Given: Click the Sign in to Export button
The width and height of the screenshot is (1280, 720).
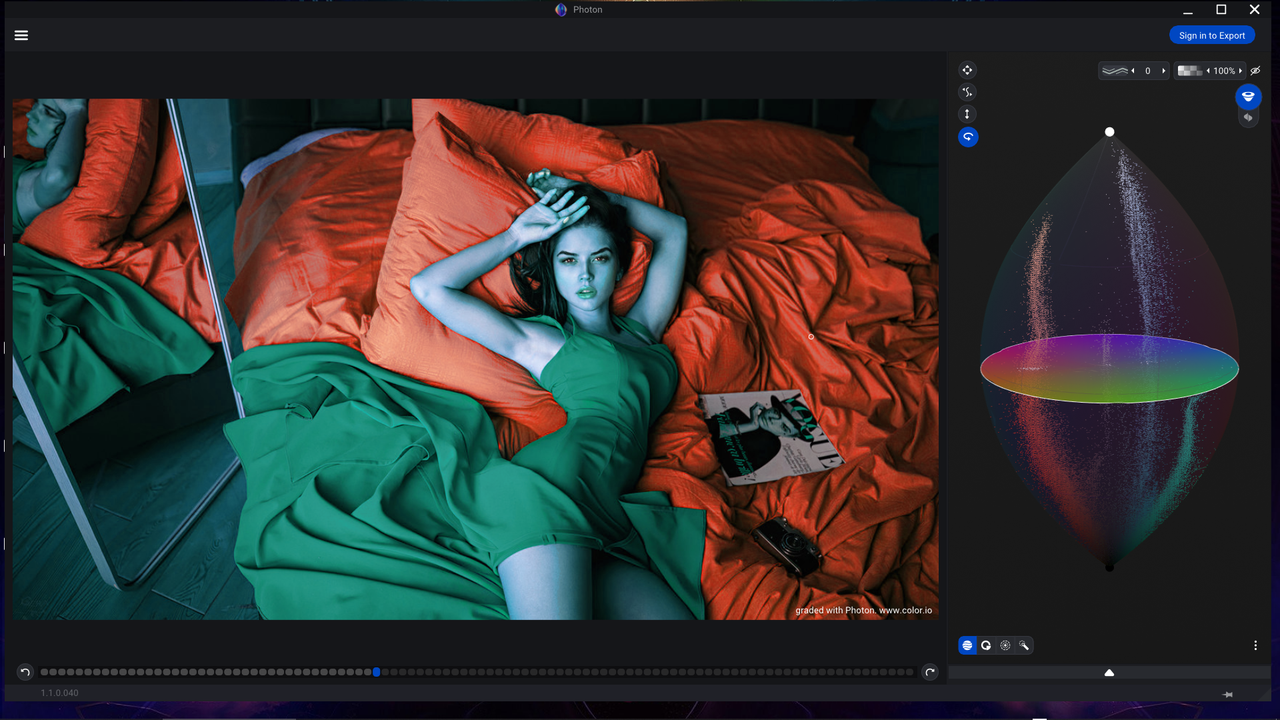Looking at the screenshot, I should [x=1212, y=35].
